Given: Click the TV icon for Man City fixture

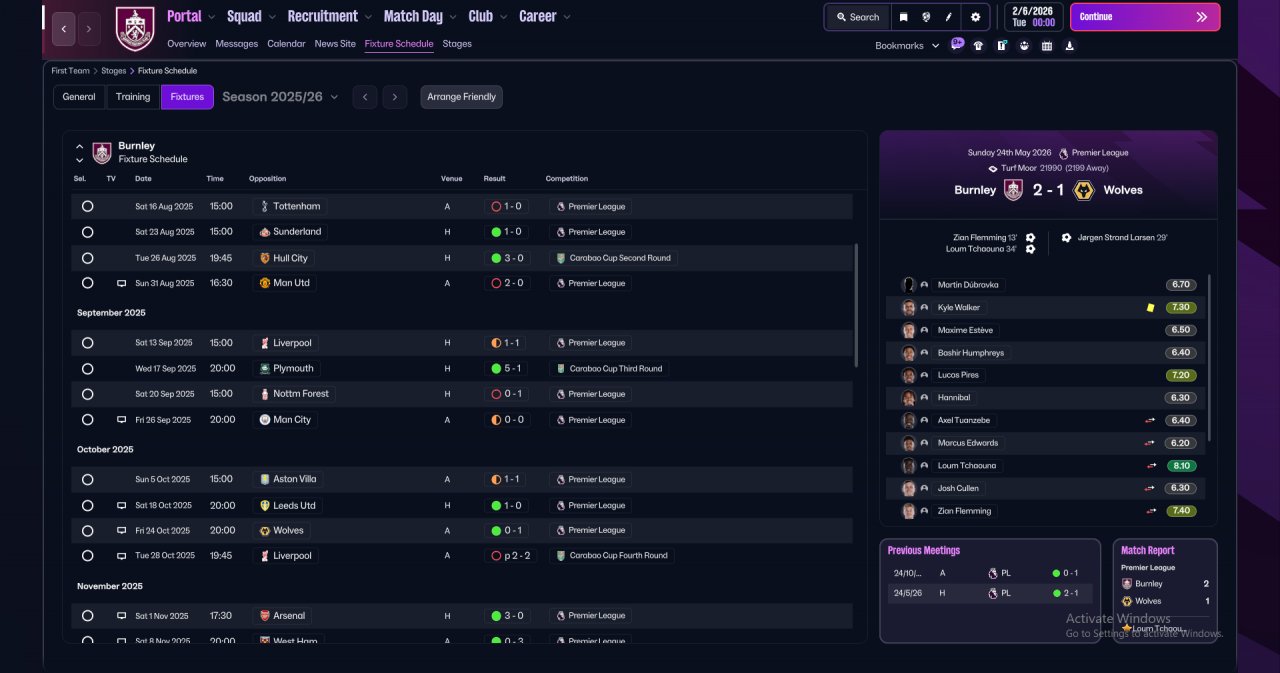Looking at the screenshot, I should point(122,420).
